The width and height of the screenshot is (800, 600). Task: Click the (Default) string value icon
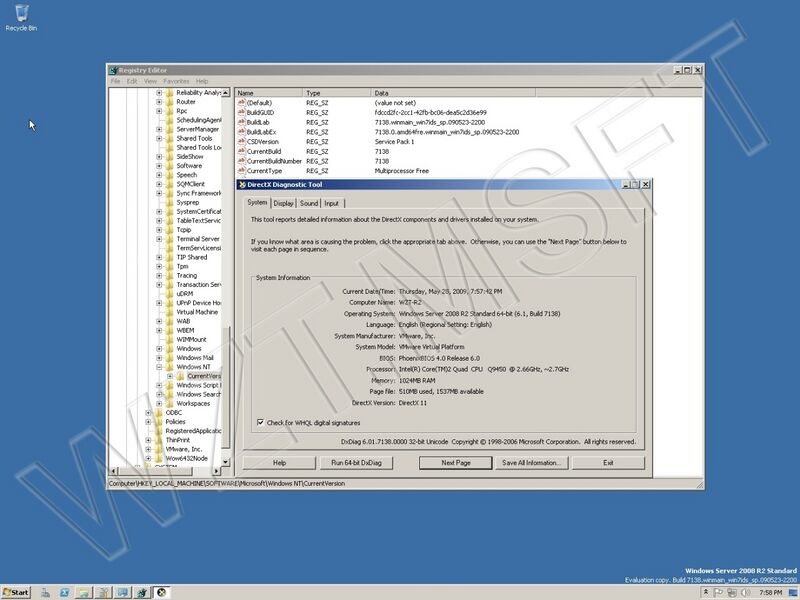pos(241,103)
